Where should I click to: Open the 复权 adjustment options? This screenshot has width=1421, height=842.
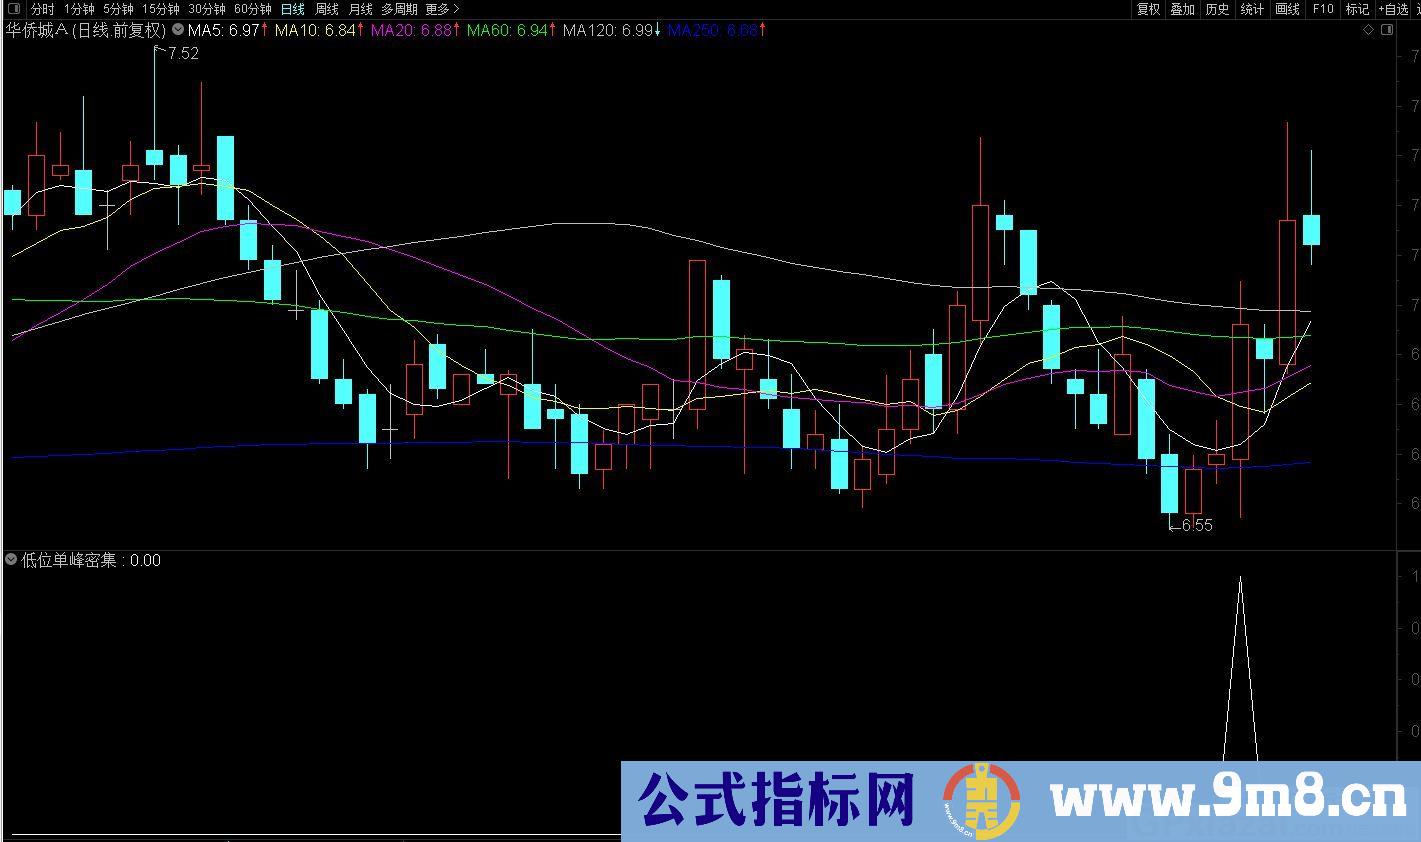click(x=1148, y=9)
